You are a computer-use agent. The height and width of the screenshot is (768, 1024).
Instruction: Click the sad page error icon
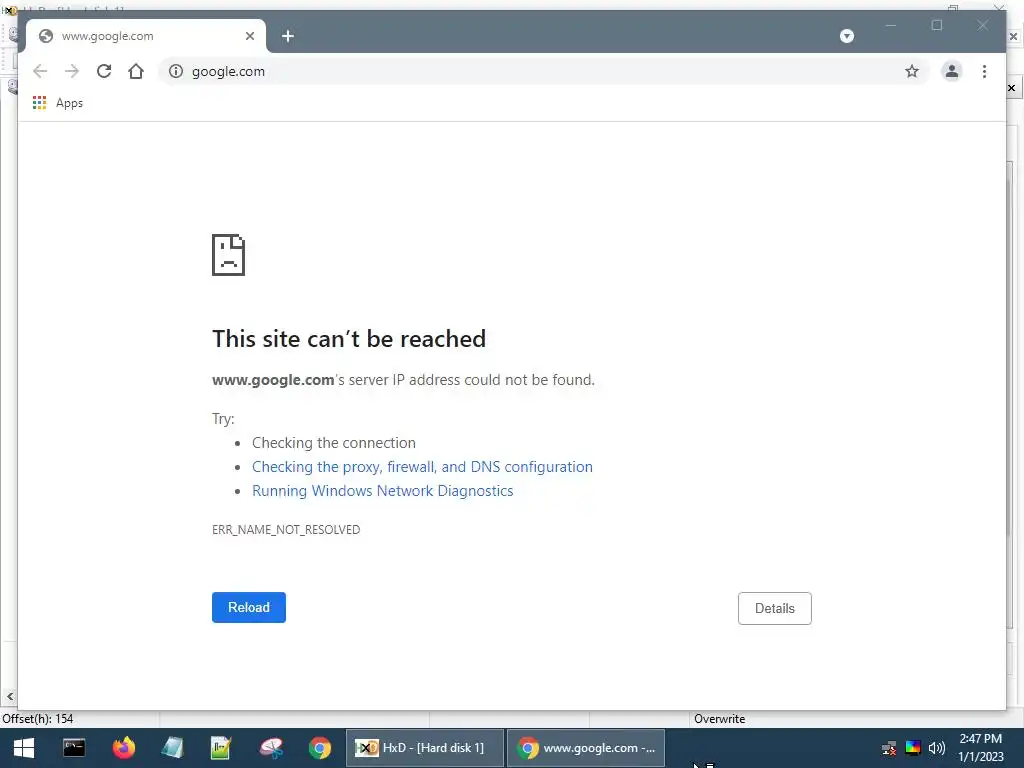pos(229,255)
